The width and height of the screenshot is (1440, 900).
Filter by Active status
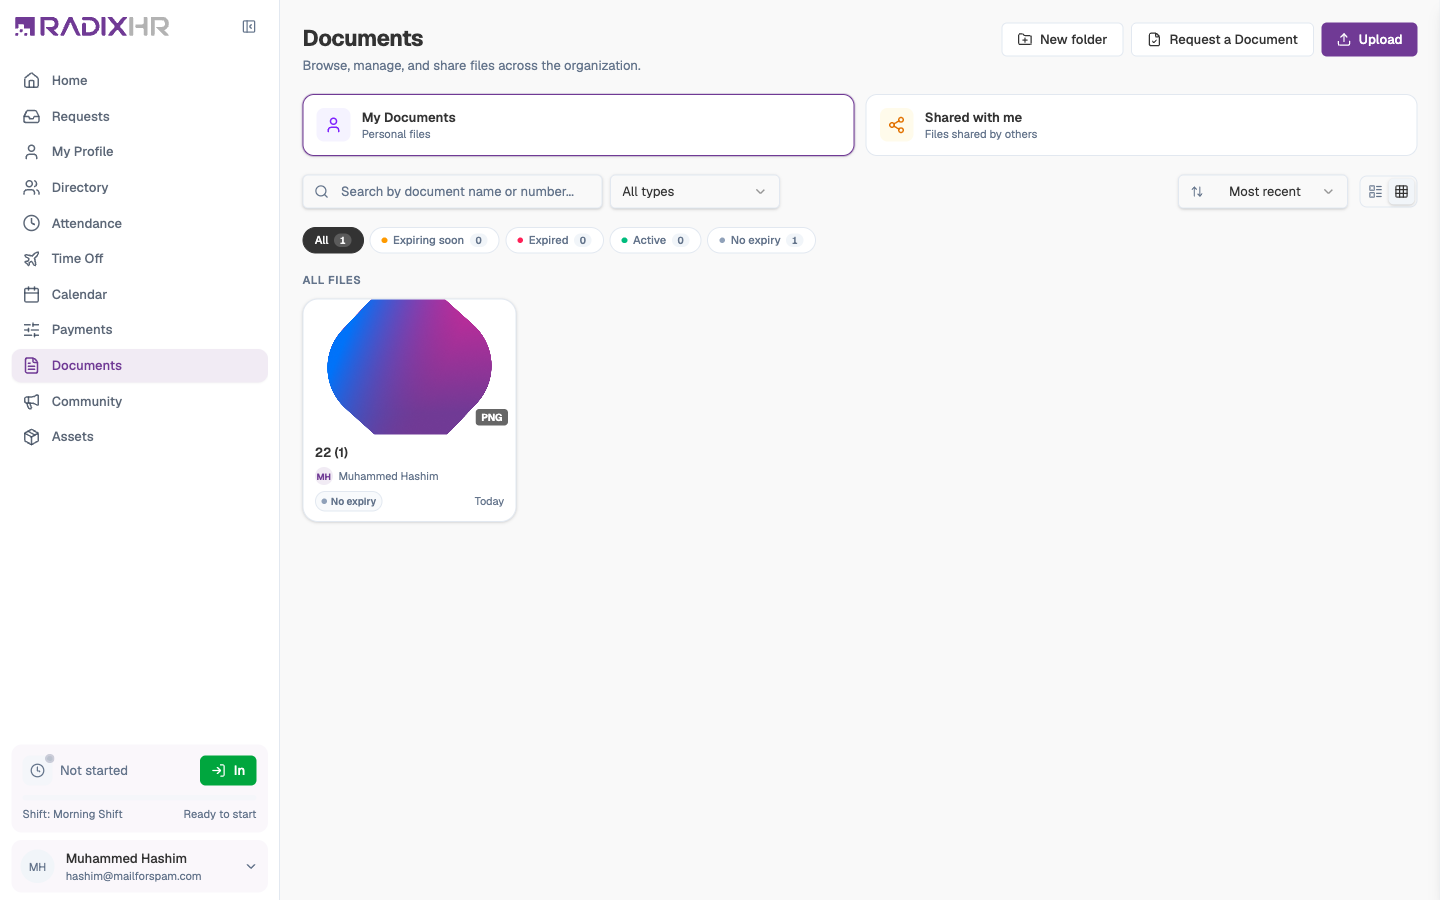[655, 240]
